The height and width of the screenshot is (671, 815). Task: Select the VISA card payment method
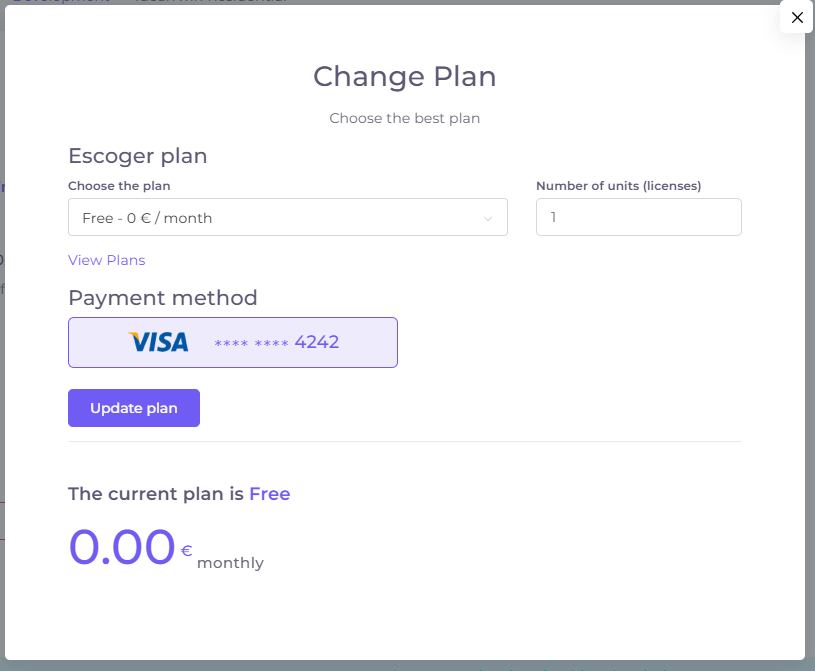pyautogui.click(x=232, y=342)
